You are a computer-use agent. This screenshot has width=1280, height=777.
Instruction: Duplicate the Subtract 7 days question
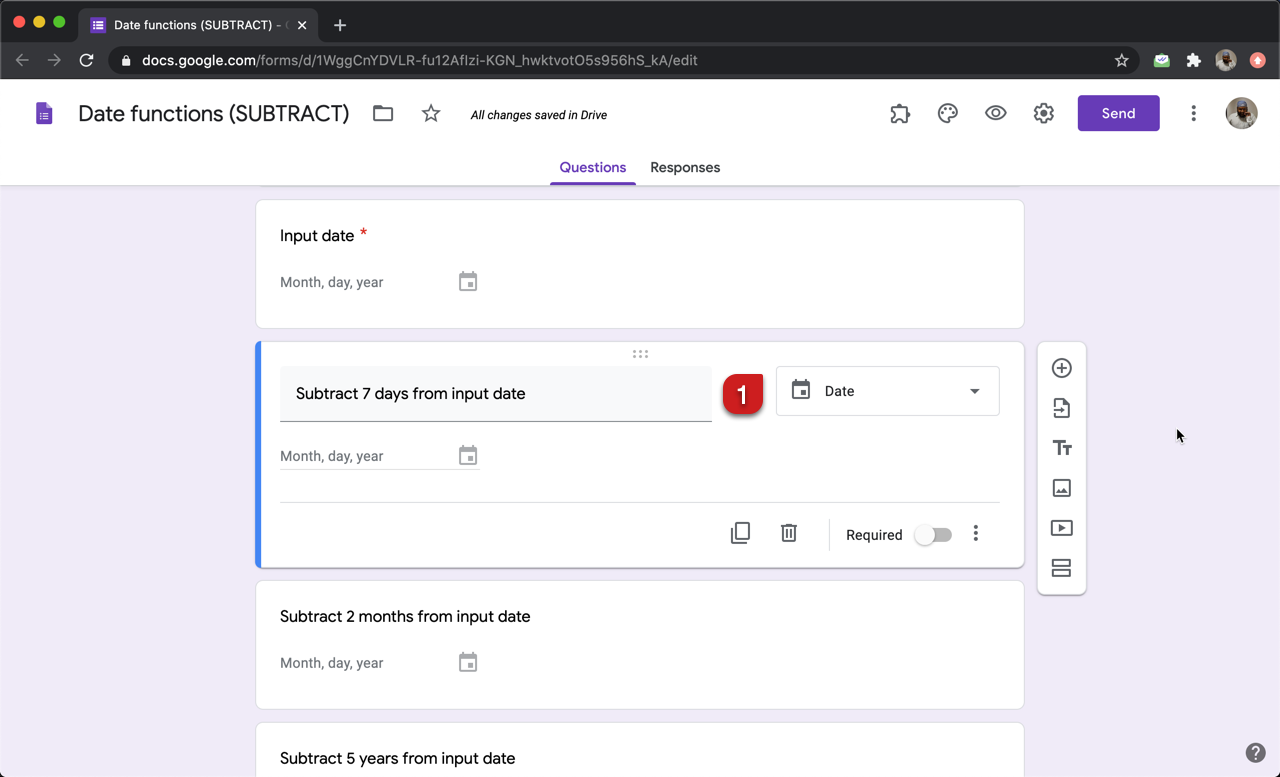tap(740, 533)
